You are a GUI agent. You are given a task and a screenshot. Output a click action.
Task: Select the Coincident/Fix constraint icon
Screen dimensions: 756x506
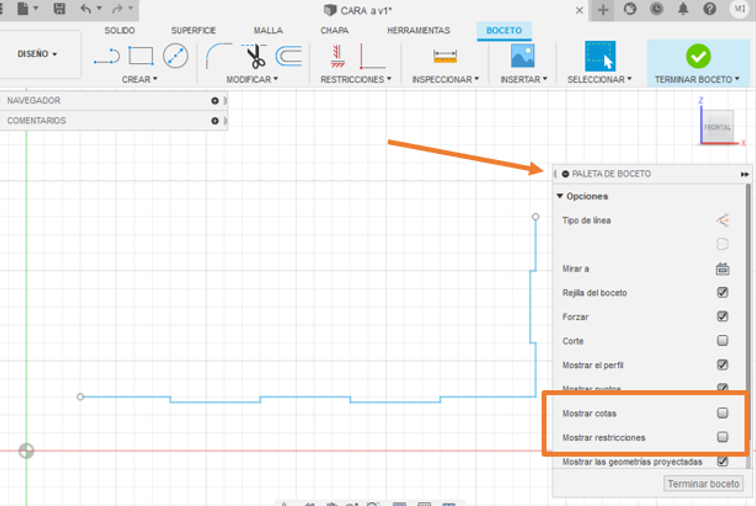(x=338, y=56)
